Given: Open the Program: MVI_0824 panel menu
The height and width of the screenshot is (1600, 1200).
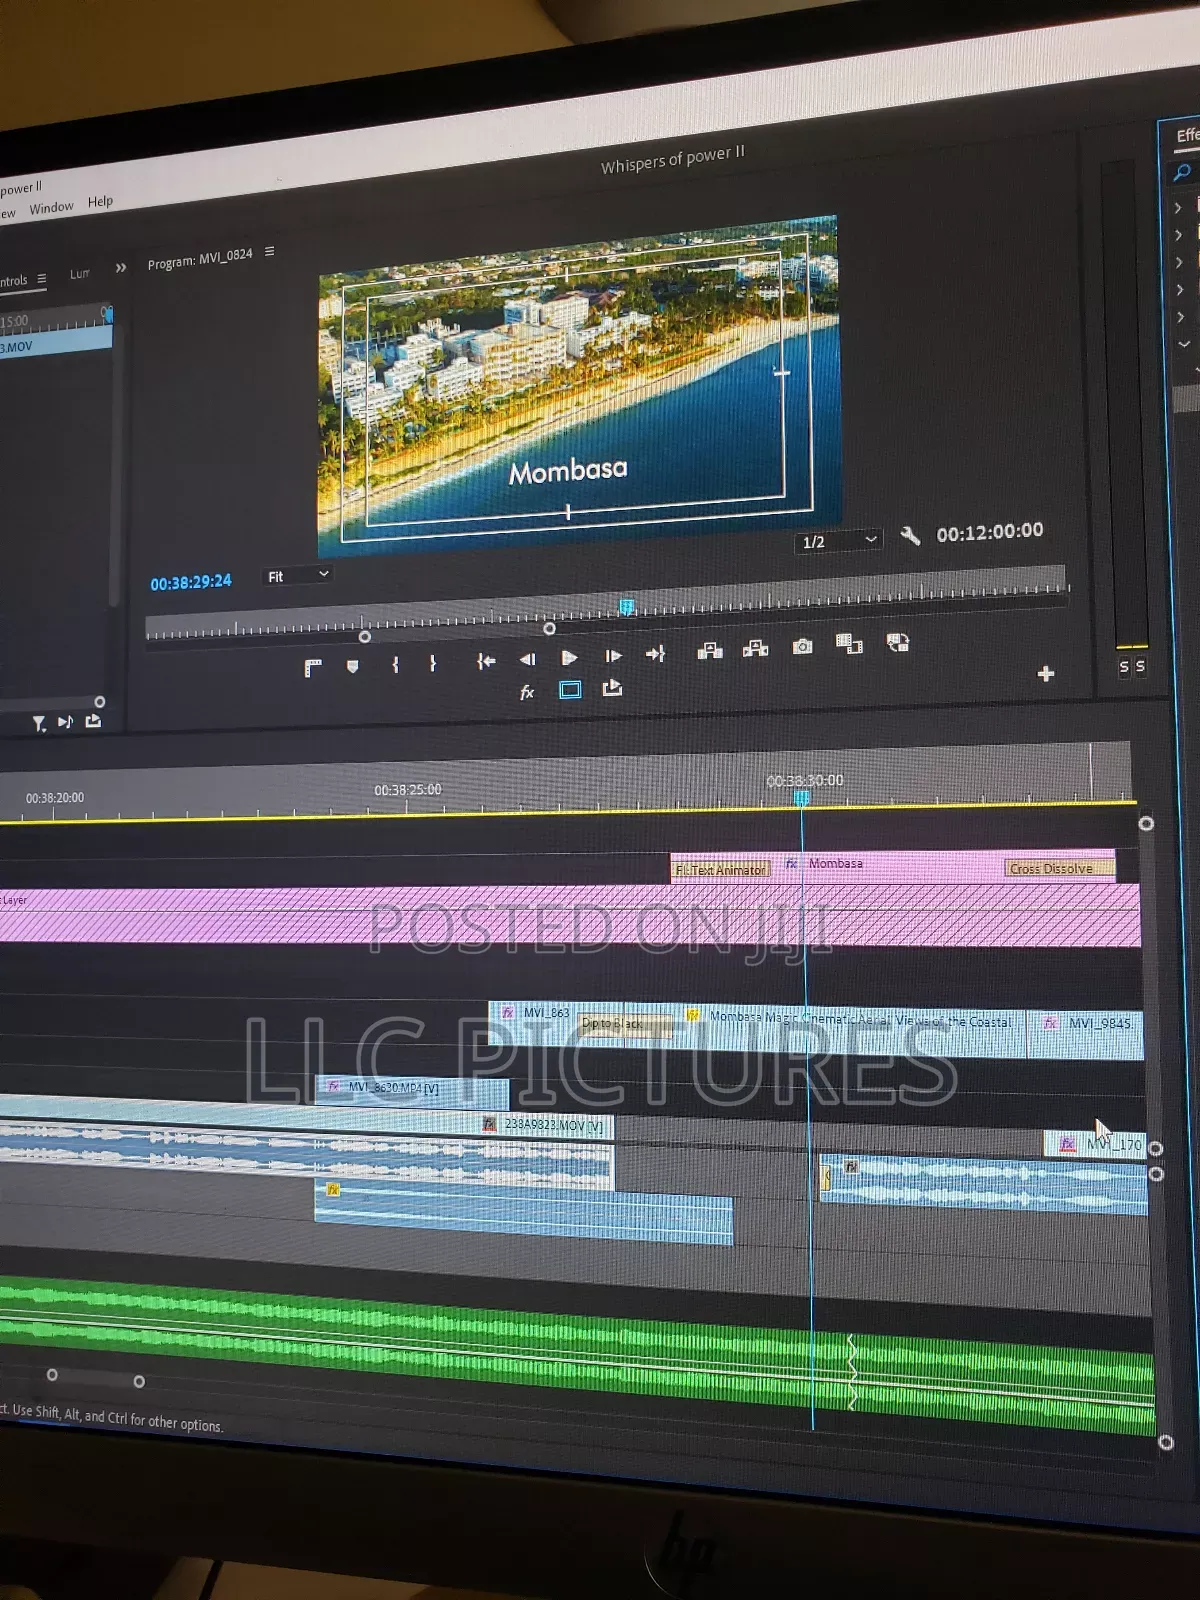Looking at the screenshot, I should (269, 252).
